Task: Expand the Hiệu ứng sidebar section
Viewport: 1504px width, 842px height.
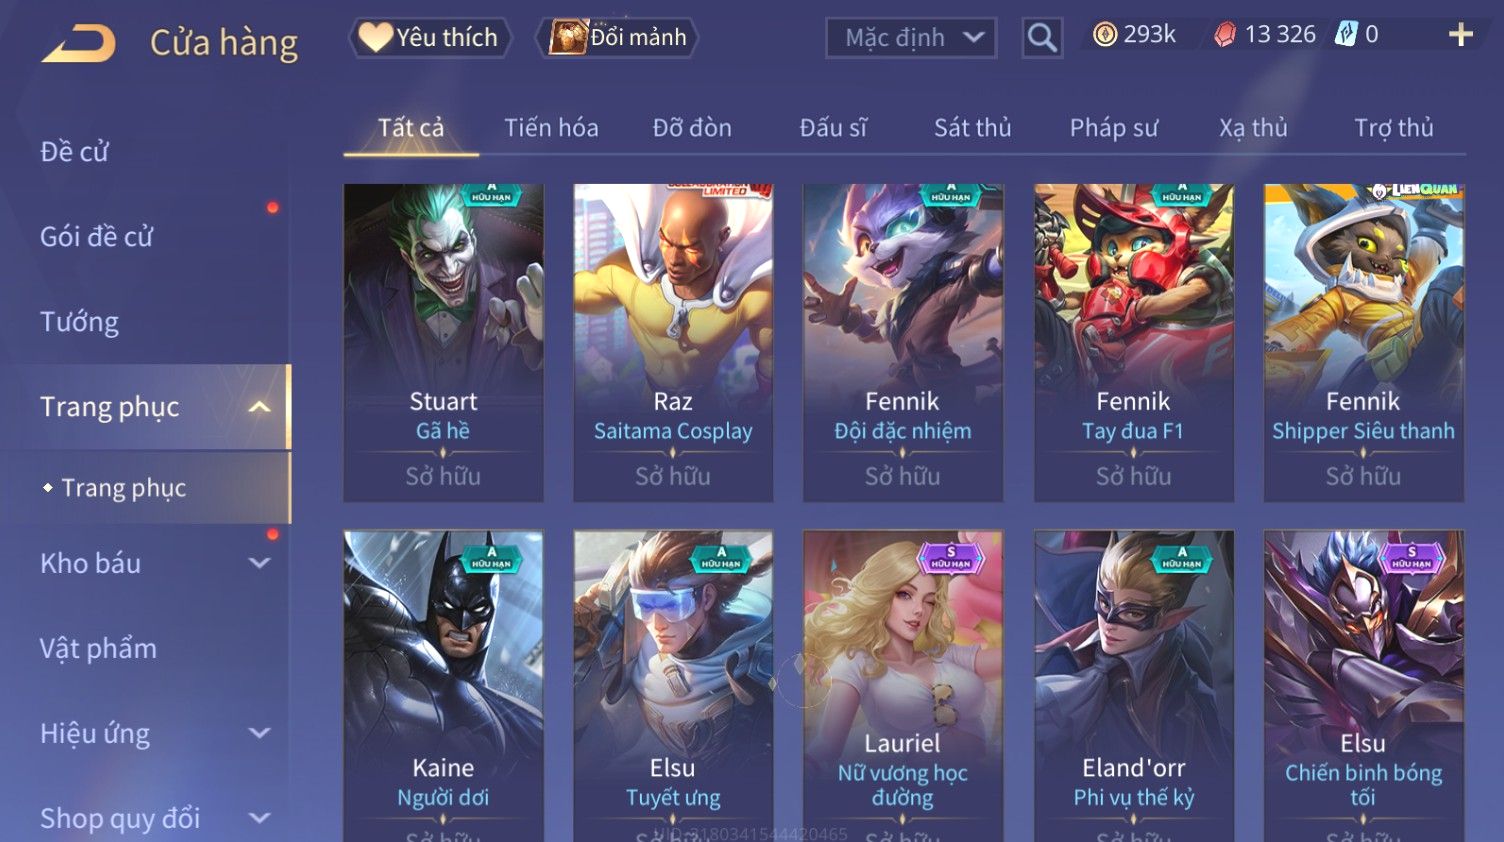Action: 259,733
